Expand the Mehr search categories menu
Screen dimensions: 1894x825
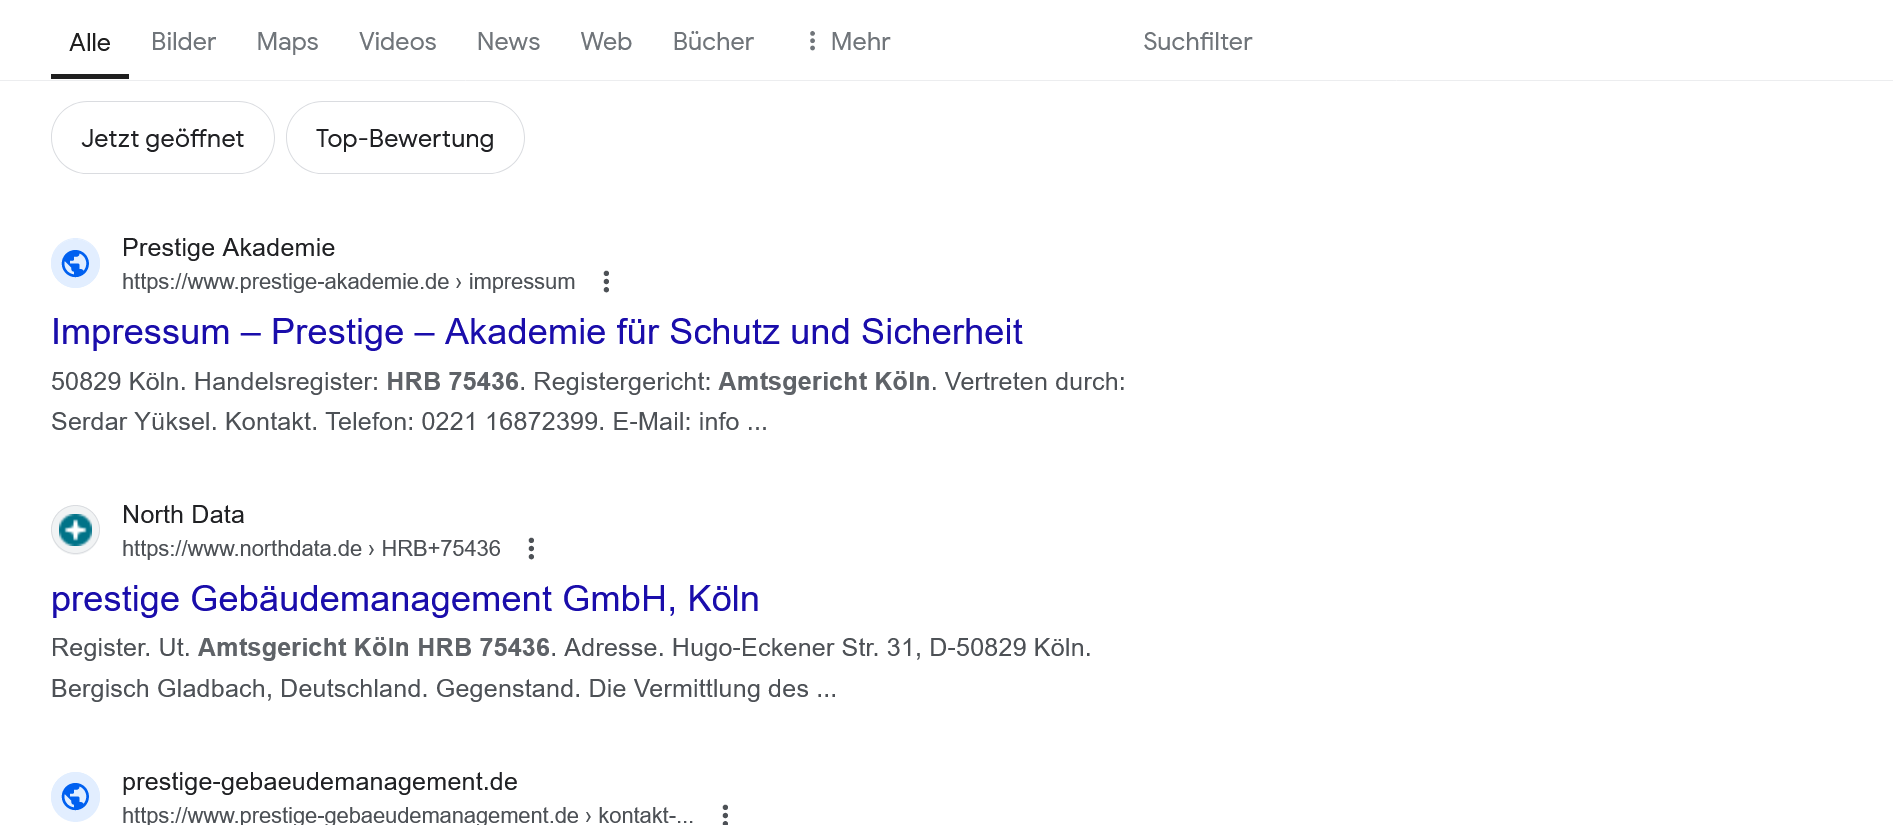[848, 42]
